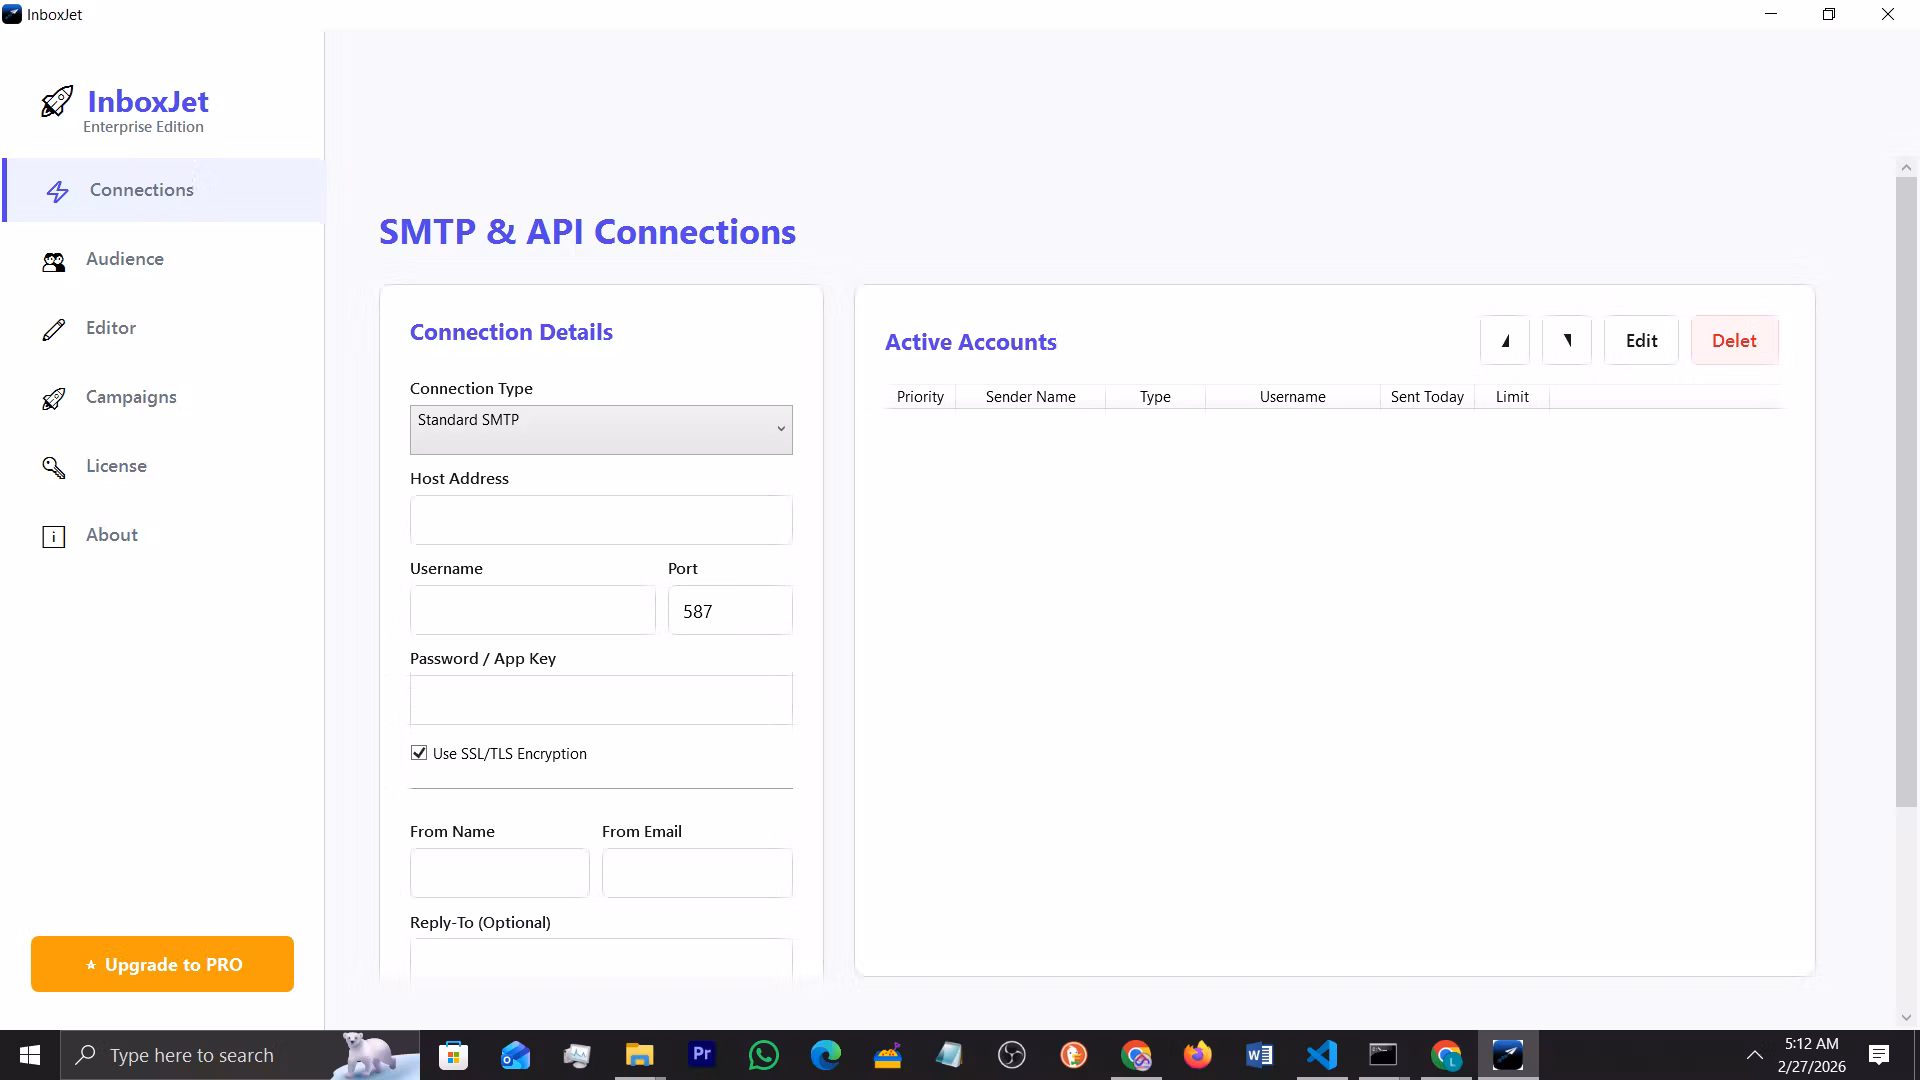
Task: Focus the Password / App Key field
Action: [601, 700]
